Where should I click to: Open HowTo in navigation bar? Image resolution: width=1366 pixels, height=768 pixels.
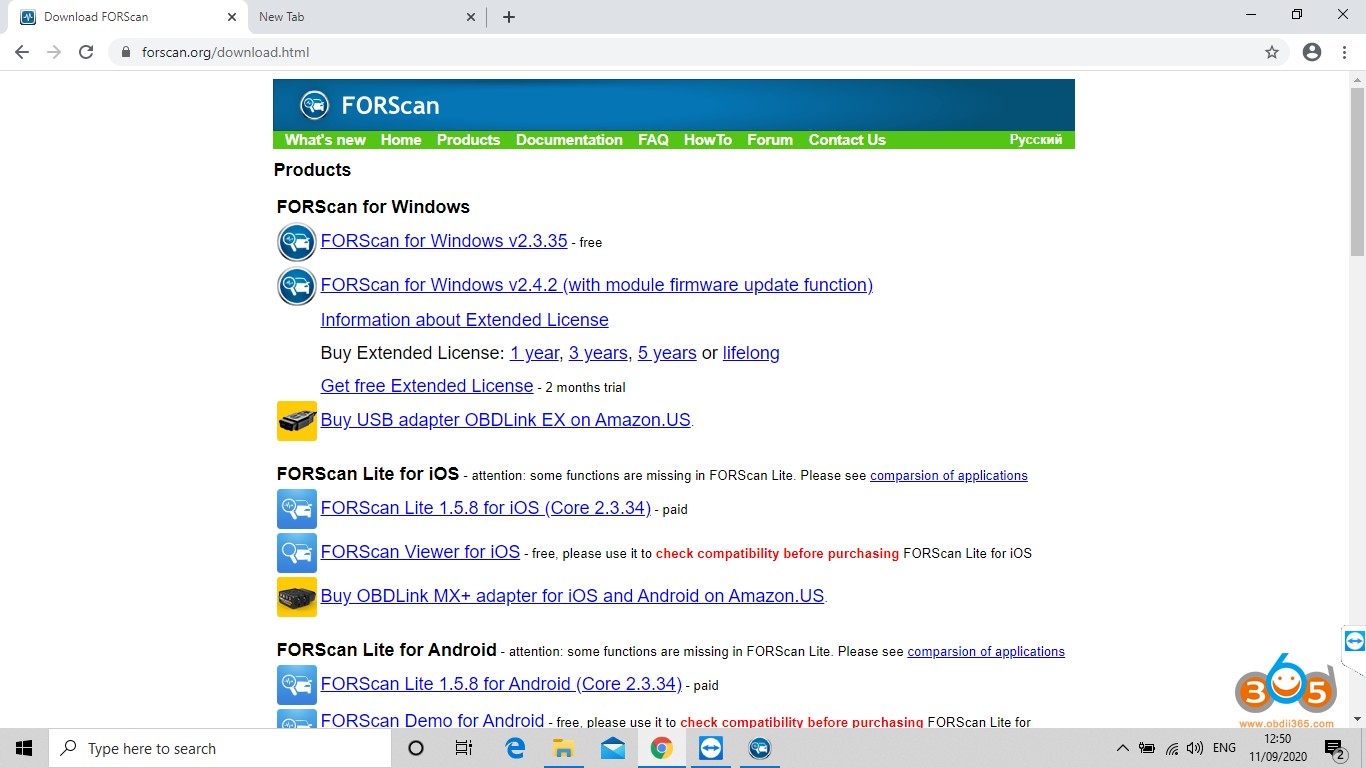tap(708, 140)
